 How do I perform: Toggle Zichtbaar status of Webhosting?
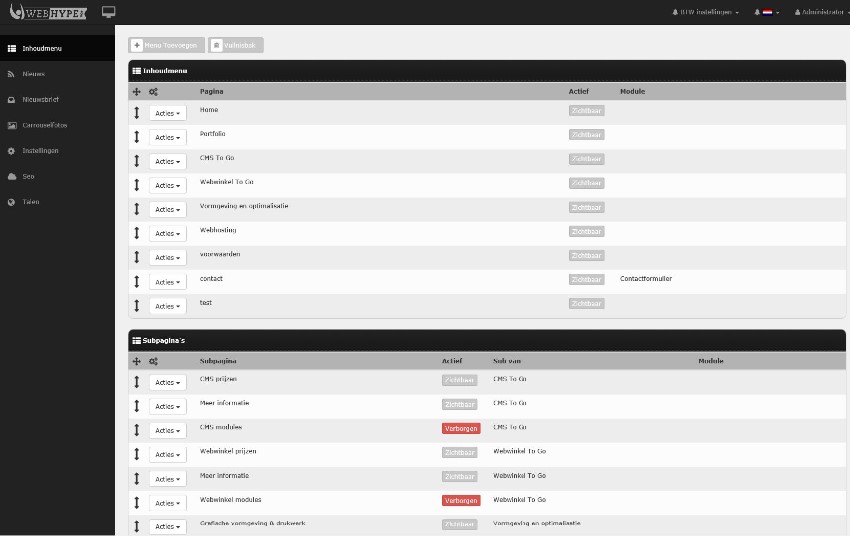pos(587,231)
